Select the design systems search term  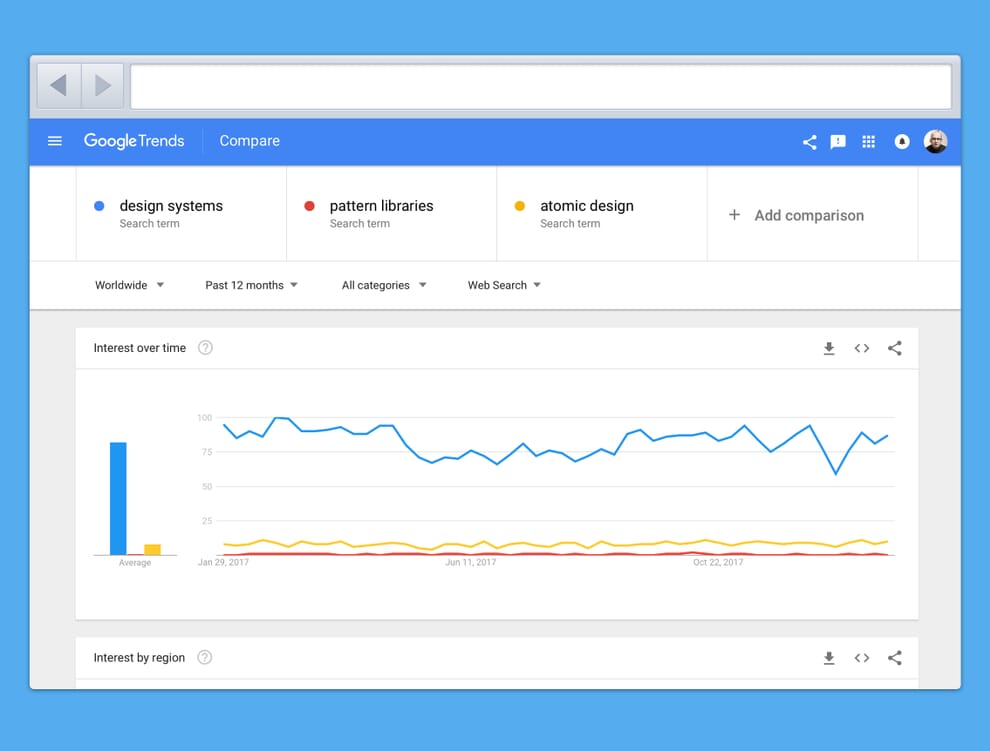click(x=171, y=206)
